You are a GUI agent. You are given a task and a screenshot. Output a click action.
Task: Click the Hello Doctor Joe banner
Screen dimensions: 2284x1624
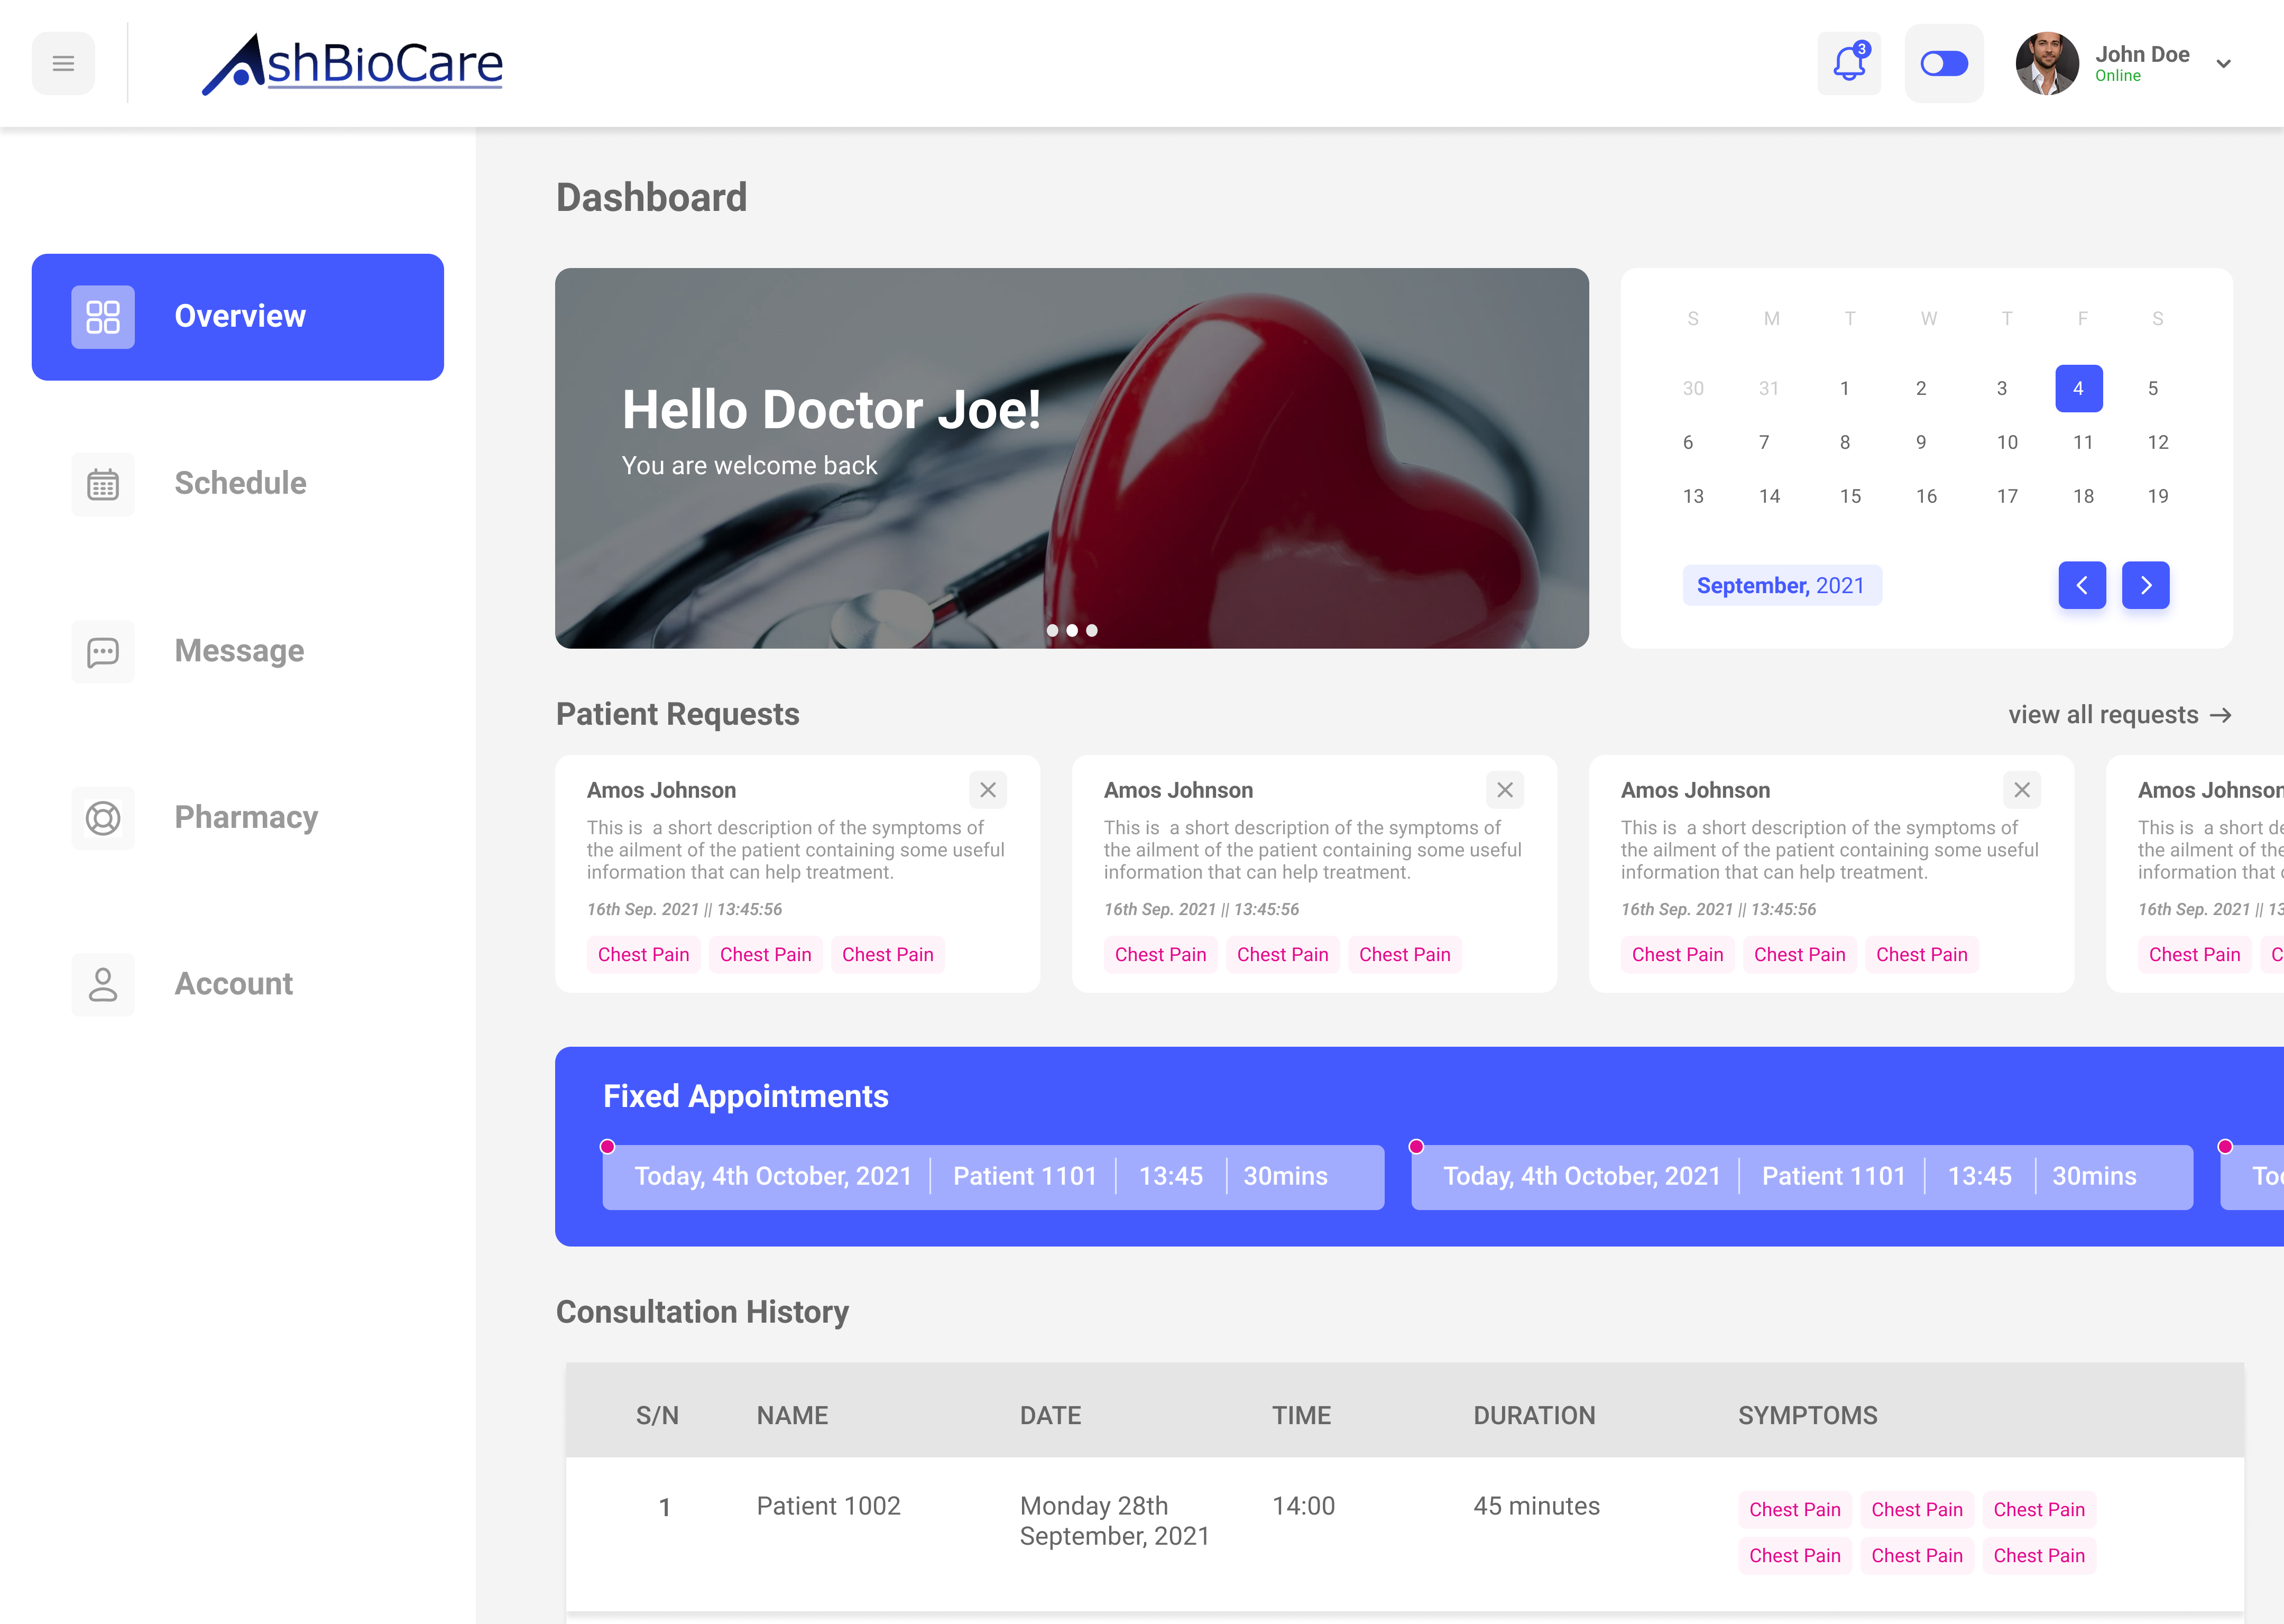pyautogui.click(x=1072, y=458)
